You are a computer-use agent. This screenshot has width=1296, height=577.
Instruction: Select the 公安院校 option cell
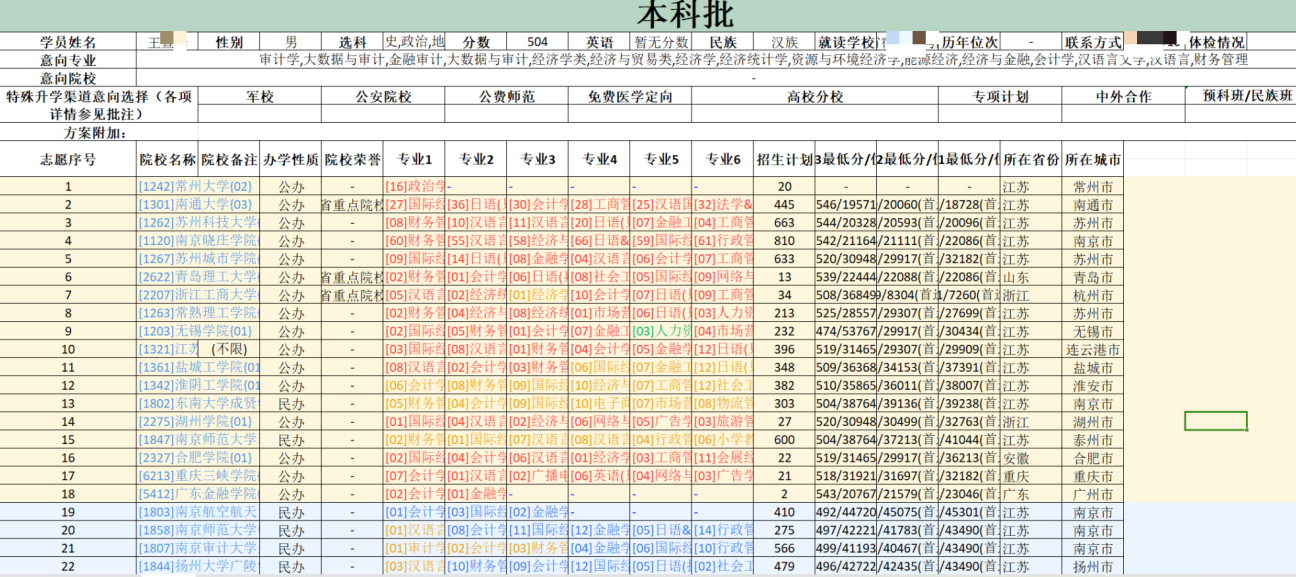(382, 97)
